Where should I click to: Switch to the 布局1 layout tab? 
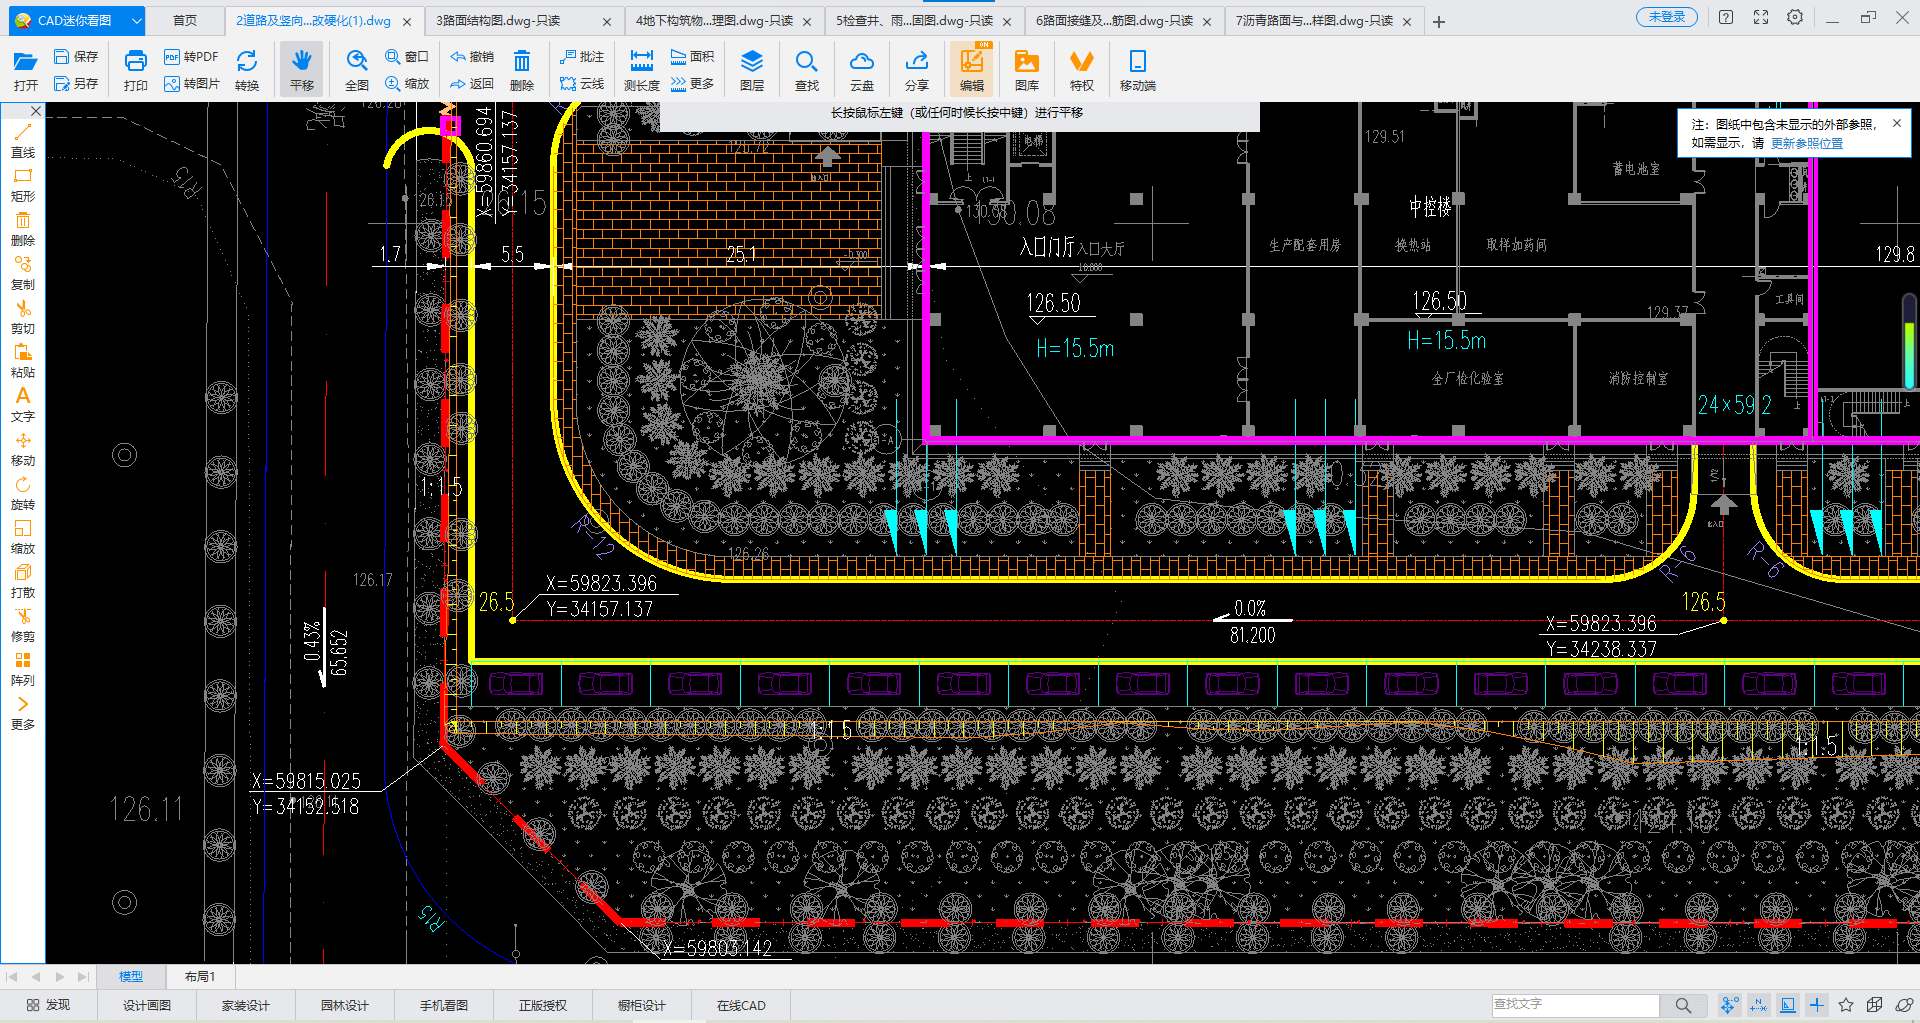(x=199, y=976)
